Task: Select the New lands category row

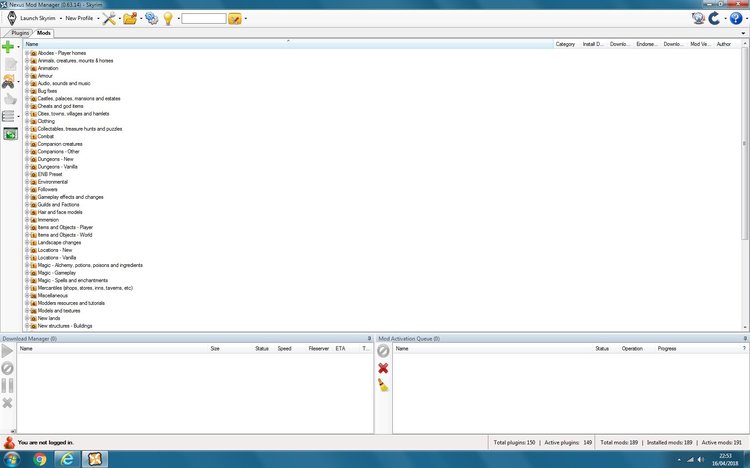Action: 49,318
